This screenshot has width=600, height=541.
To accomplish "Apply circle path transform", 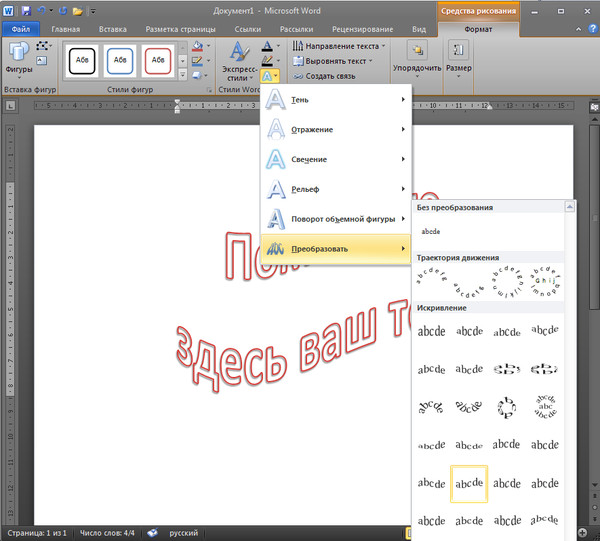I will [507, 282].
